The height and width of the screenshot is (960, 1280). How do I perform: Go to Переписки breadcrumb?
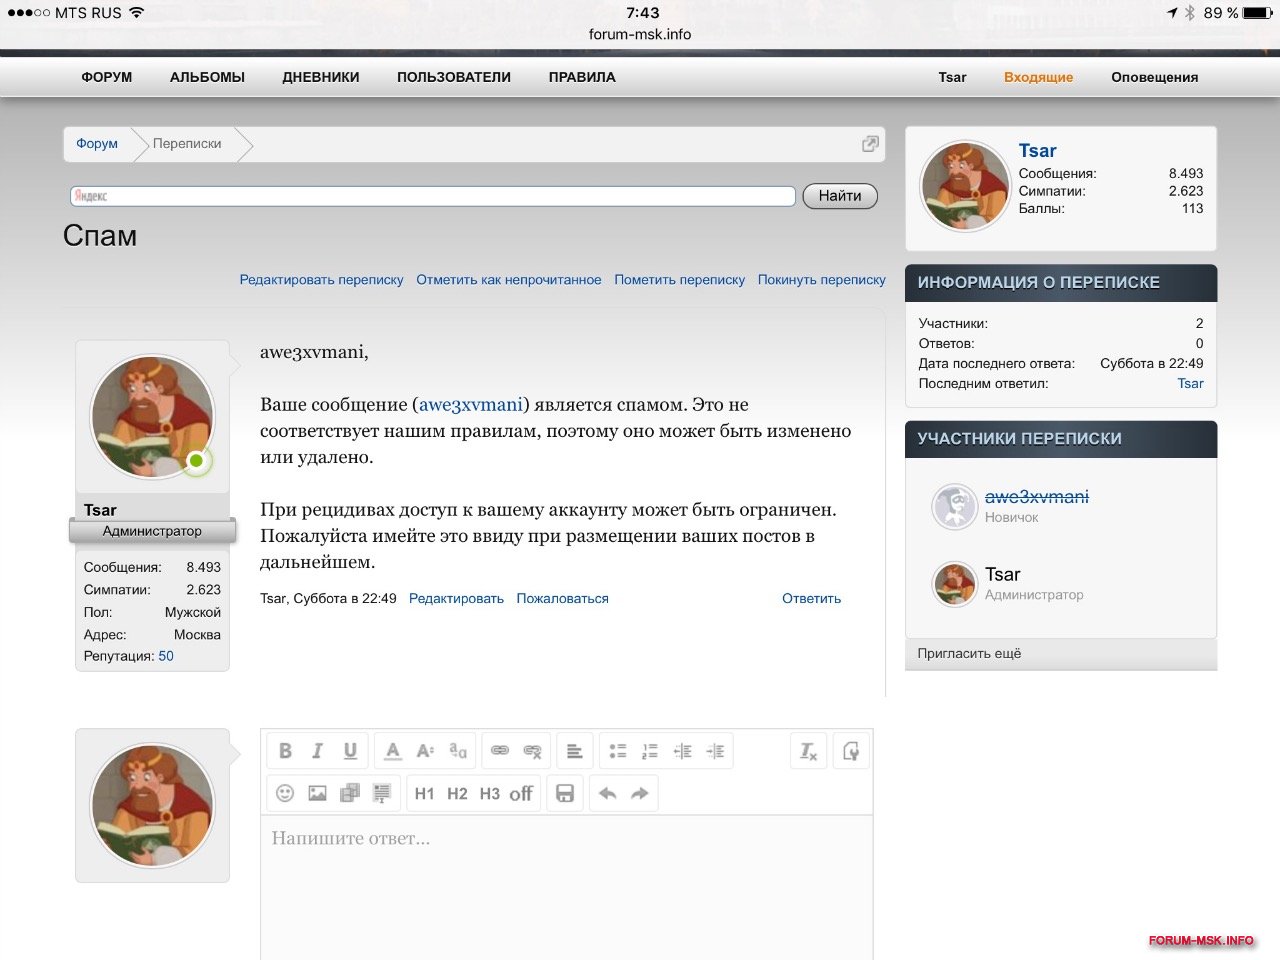point(187,144)
